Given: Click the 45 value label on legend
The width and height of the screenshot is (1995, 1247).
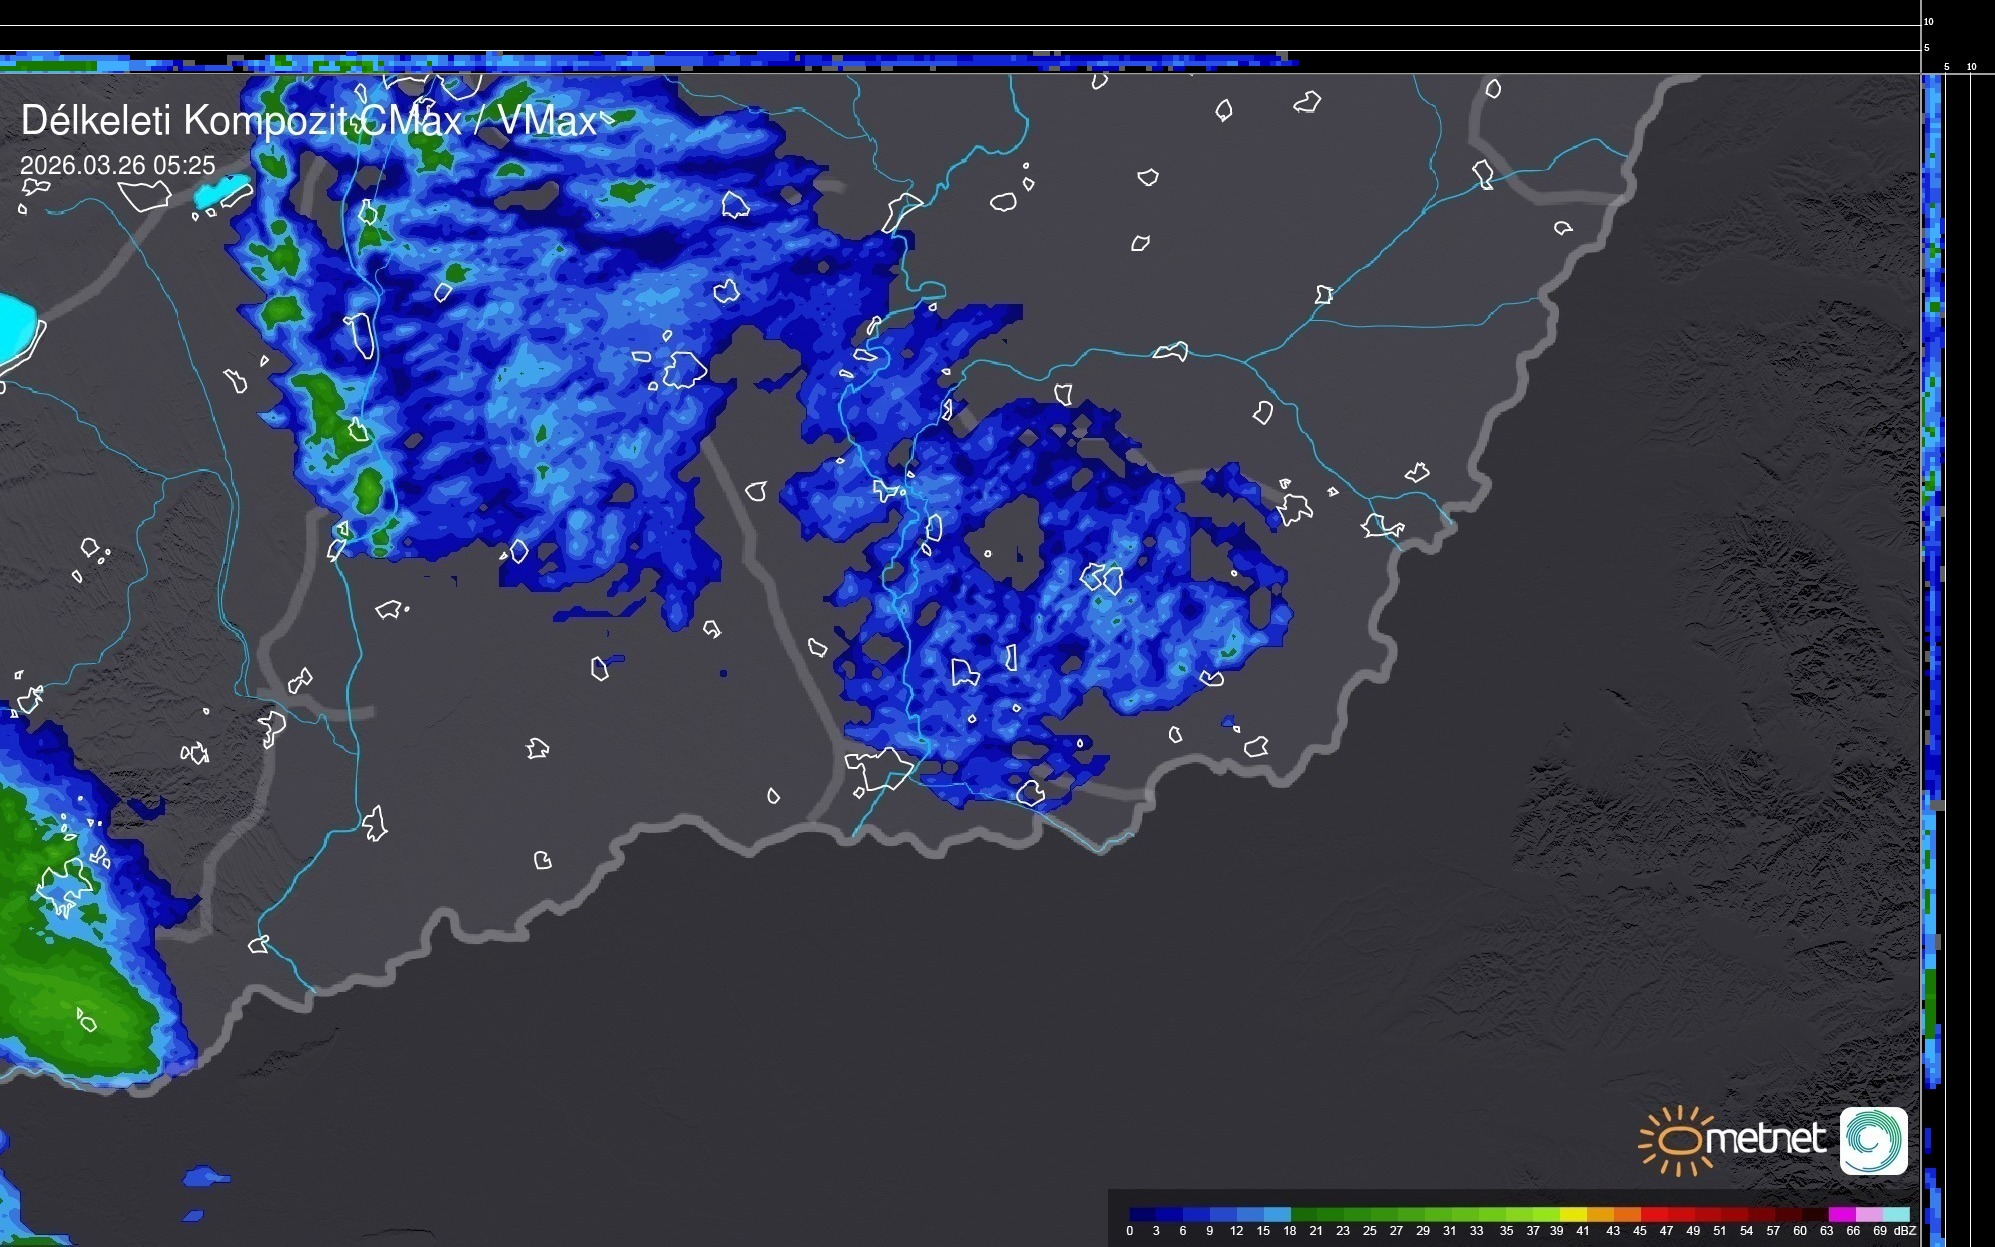Looking at the screenshot, I should tap(1639, 1231).
